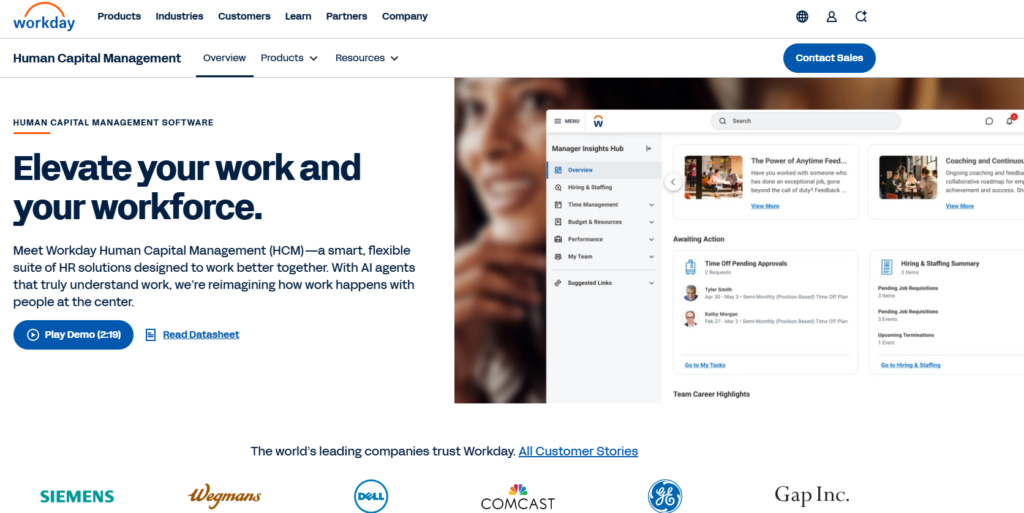Select the Overview tab

(224, 58)
